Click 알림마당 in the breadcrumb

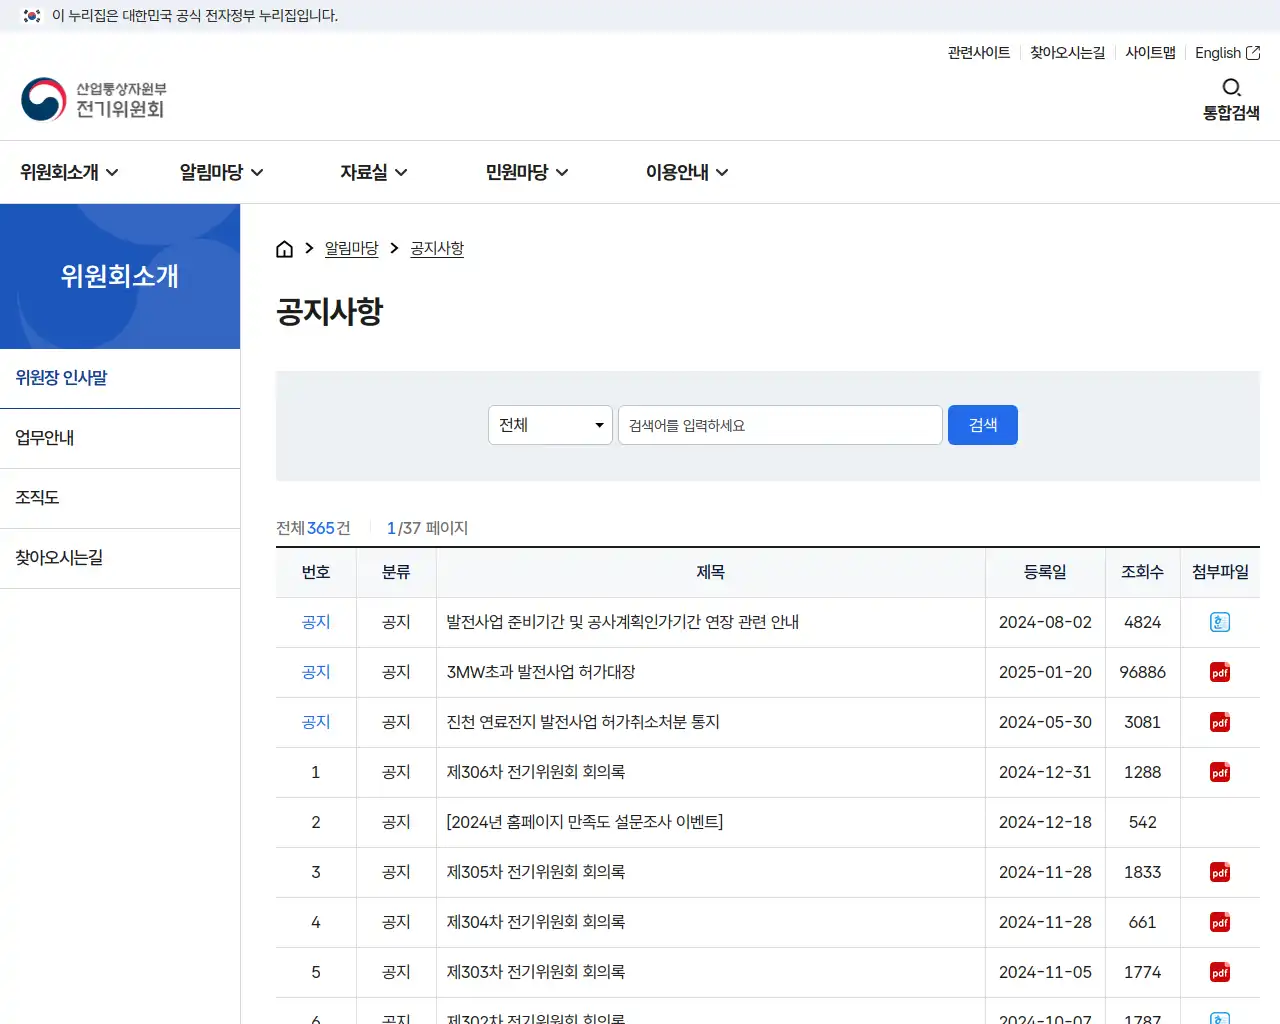[x=351, y=248]
